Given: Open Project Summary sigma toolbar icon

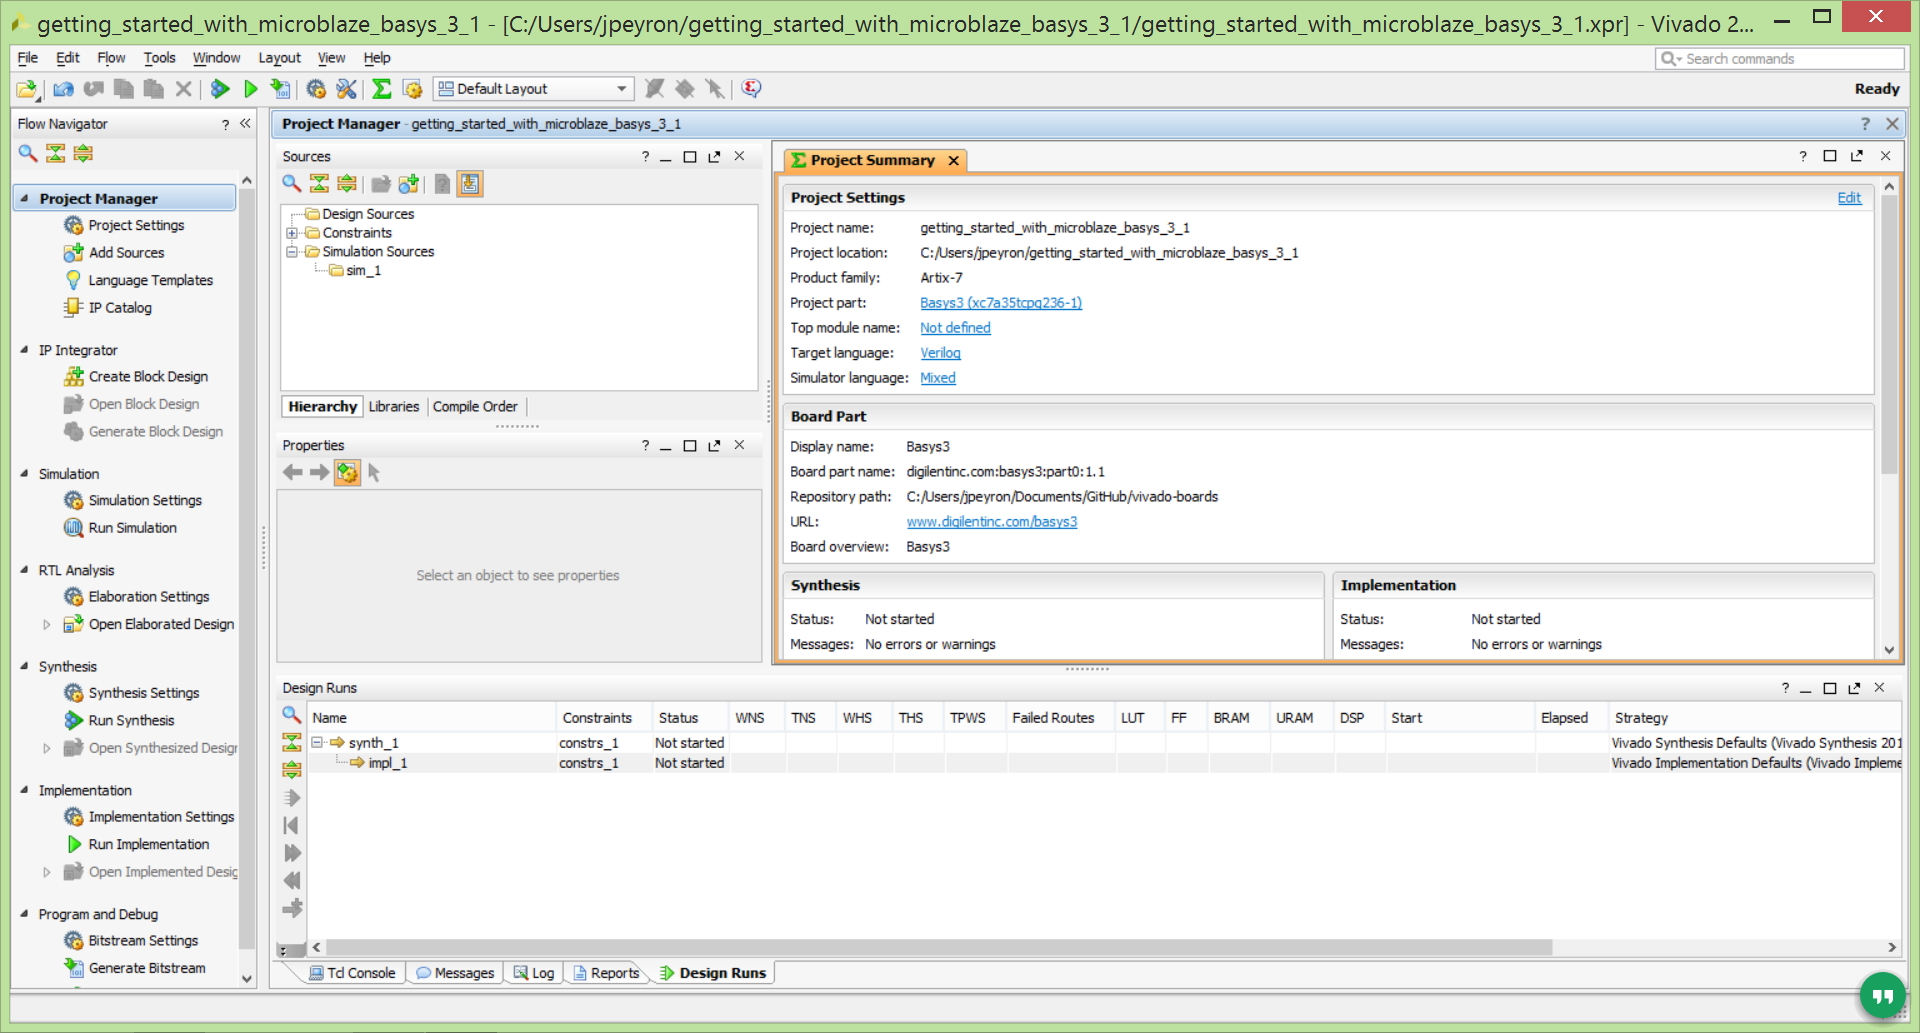Looking at the screenshot, I should (382, 89).
